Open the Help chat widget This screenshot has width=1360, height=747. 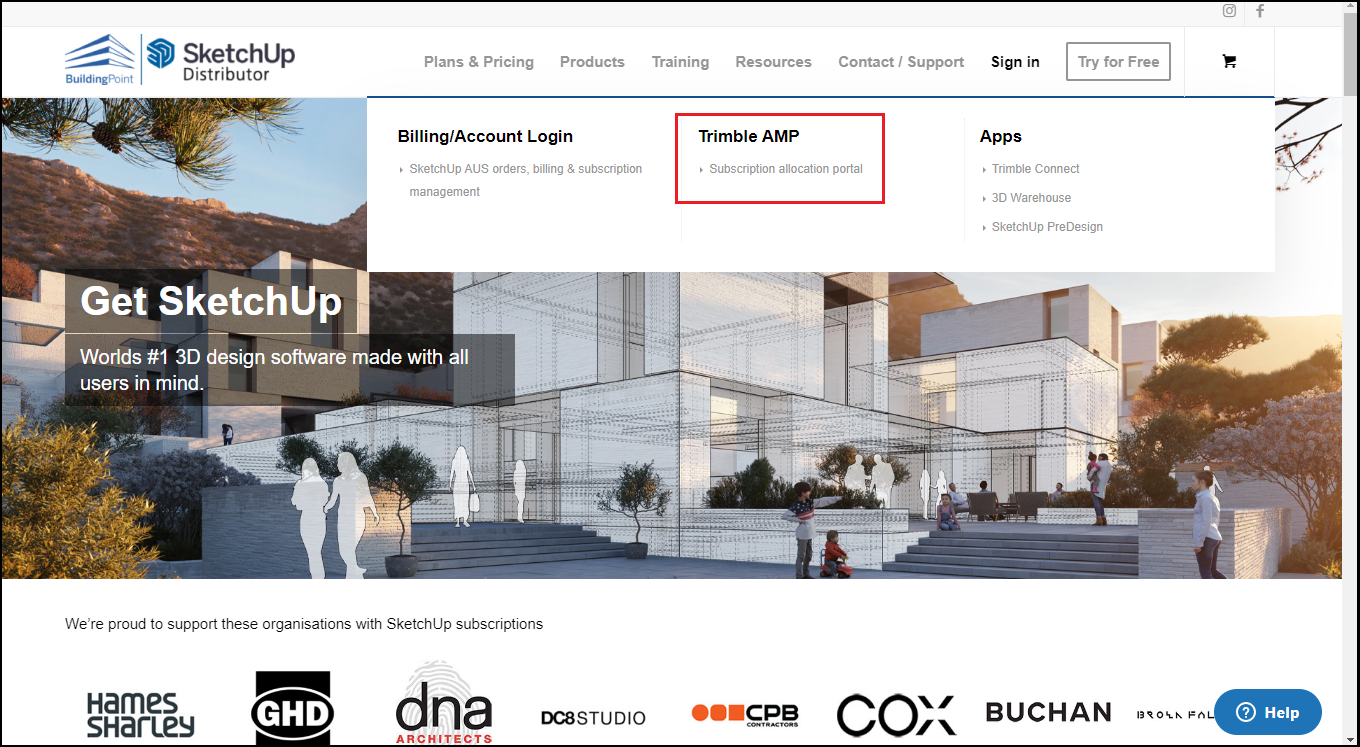(x=1268, y=712)
